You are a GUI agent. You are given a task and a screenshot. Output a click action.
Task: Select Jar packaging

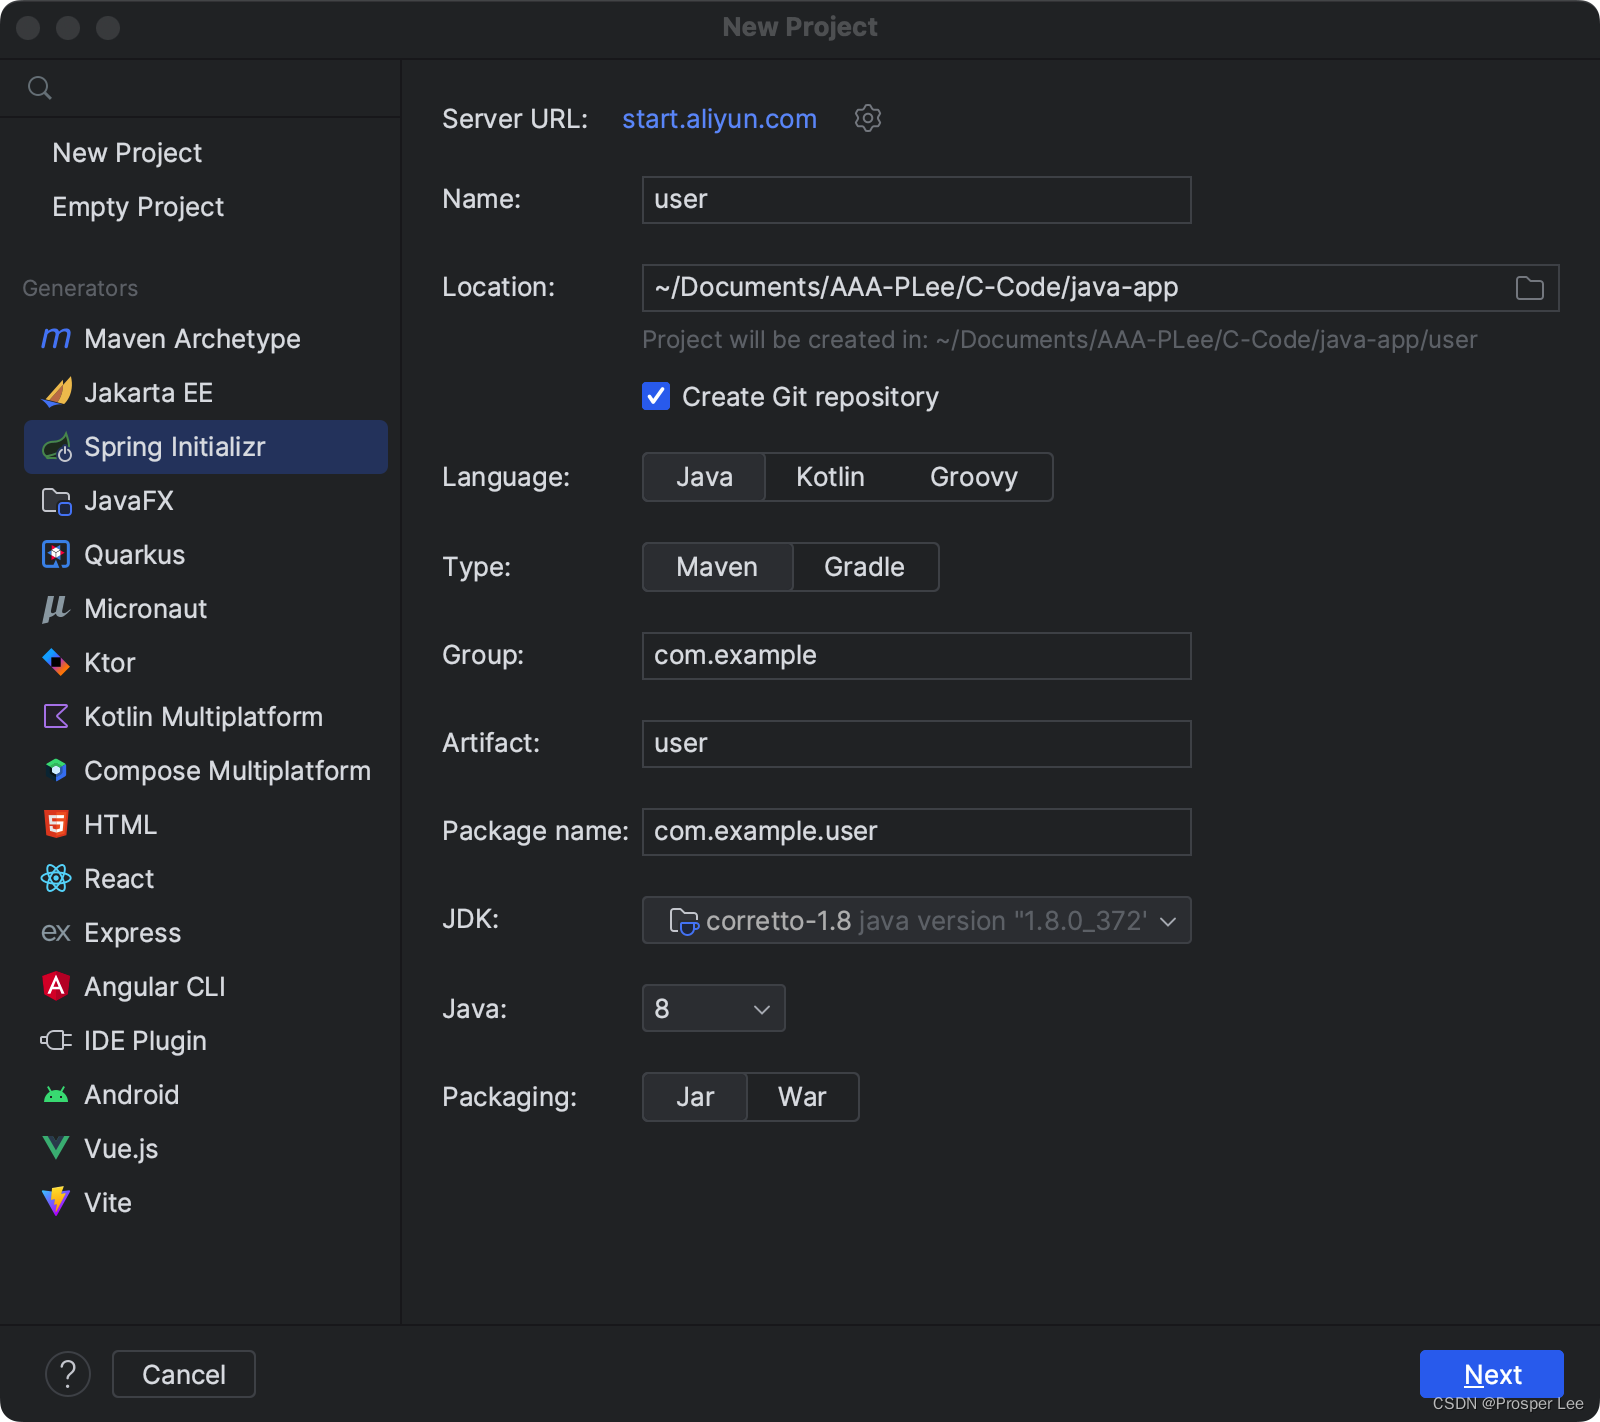pos(695,1097)
